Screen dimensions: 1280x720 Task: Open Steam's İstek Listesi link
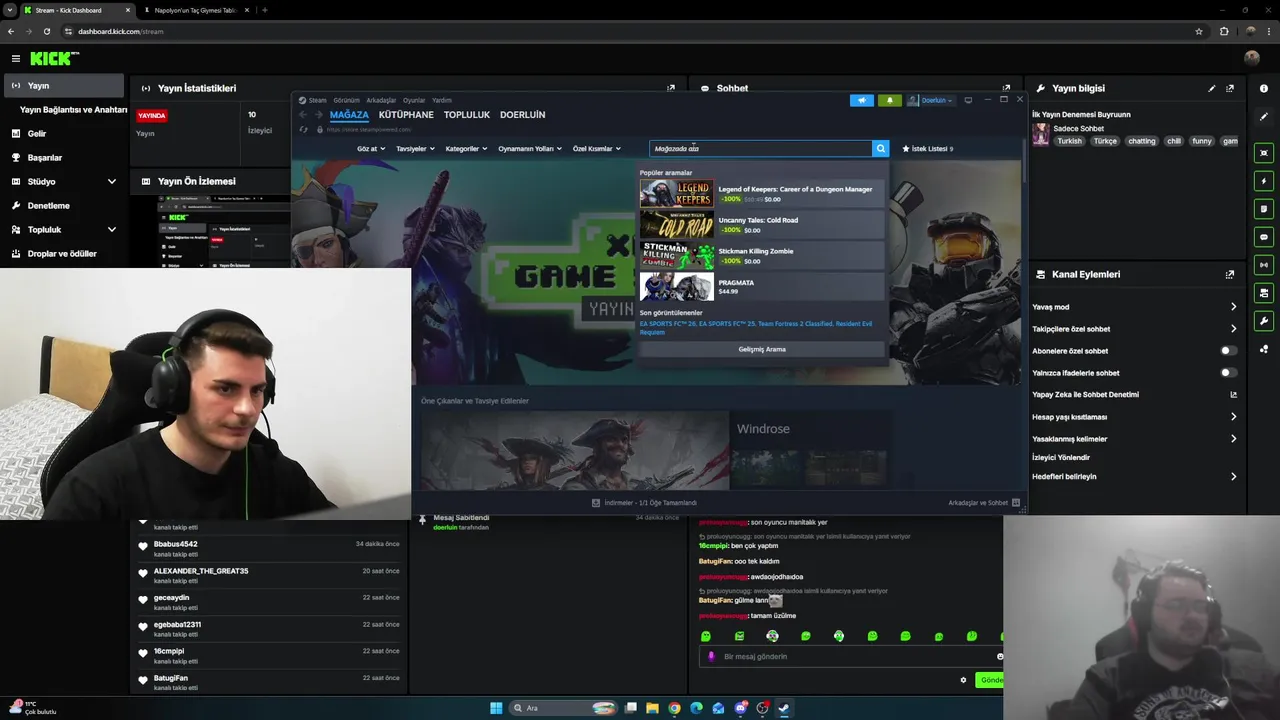[927, 149]
